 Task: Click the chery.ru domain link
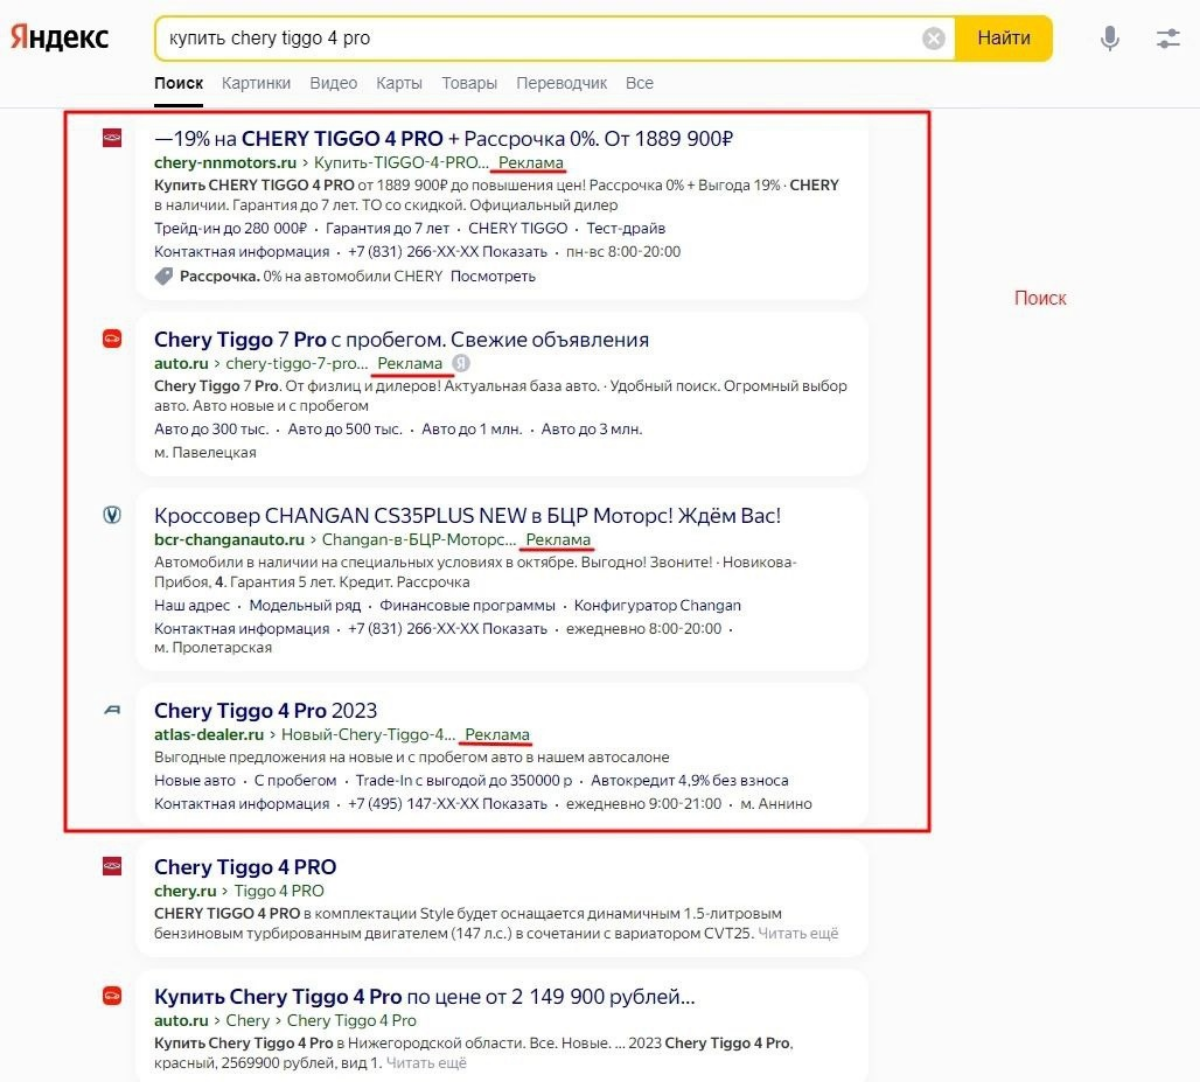pyautogui.click(x=185, y=891)
